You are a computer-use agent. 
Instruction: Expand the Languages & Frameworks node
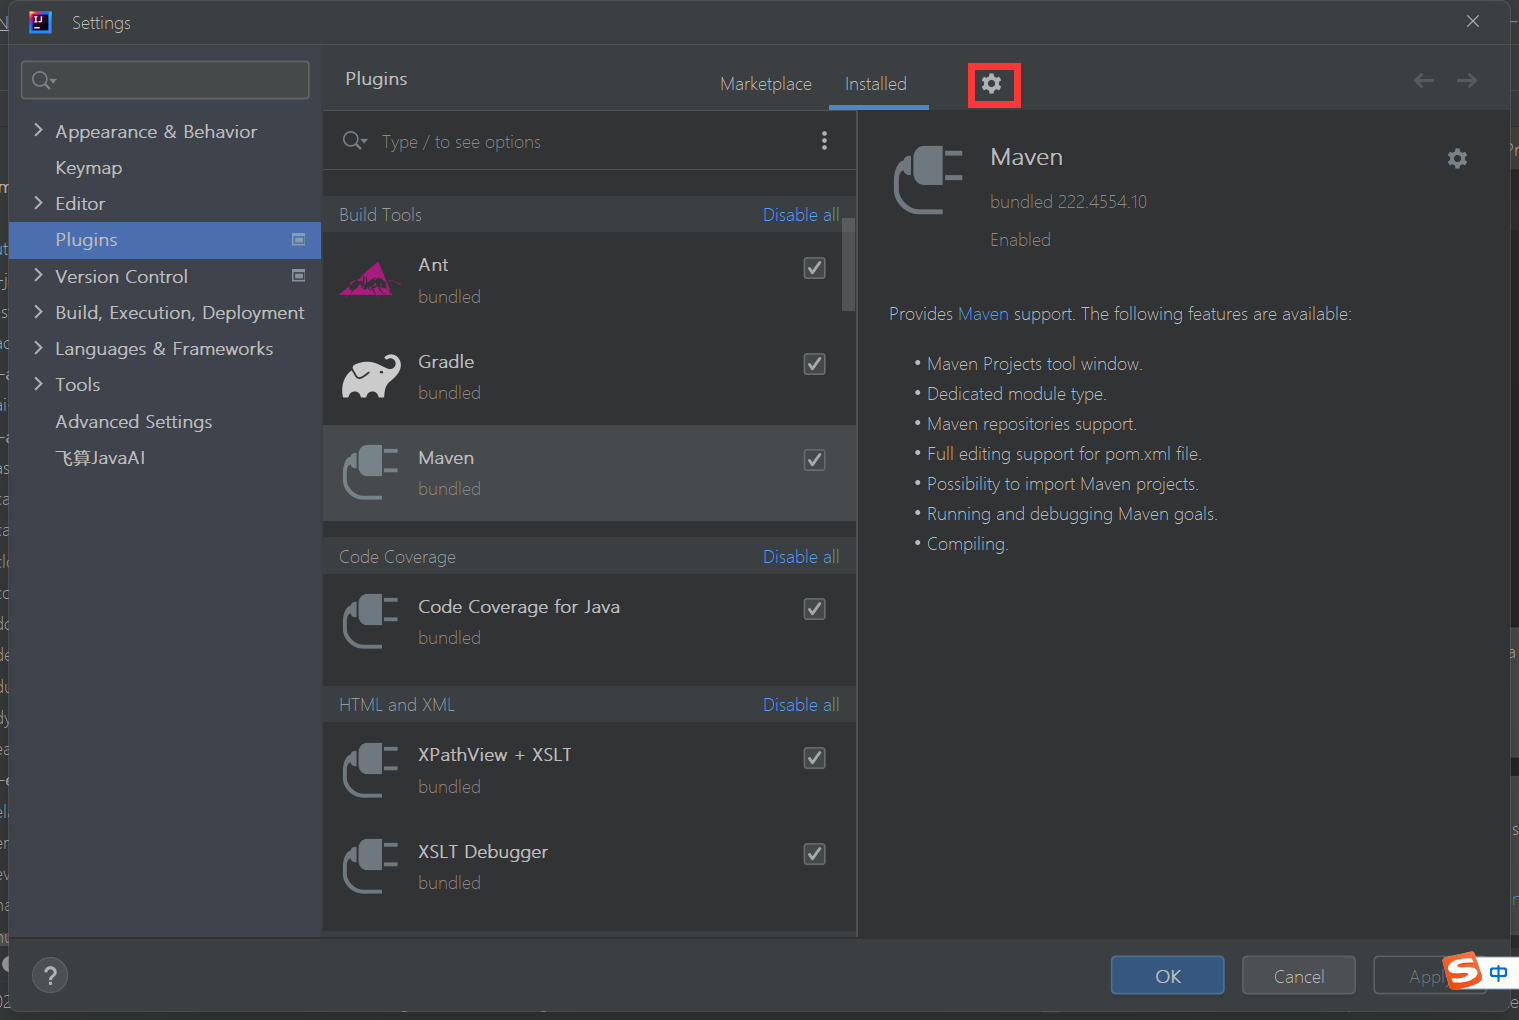[x=38, y=348]
